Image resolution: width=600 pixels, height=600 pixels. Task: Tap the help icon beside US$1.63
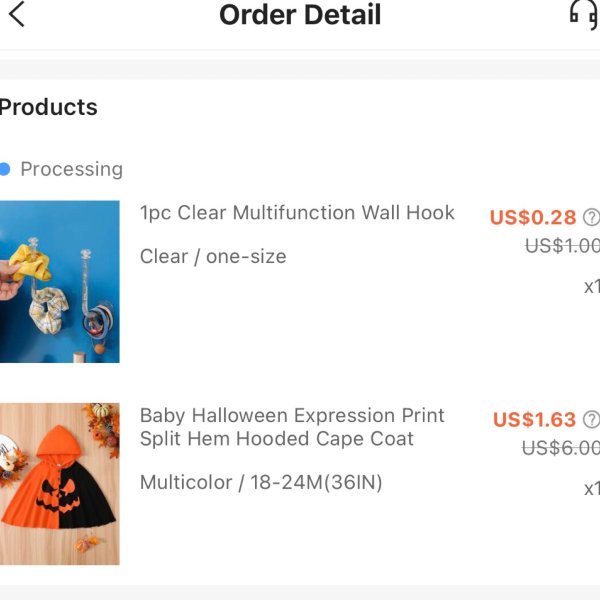[x=591, y=419]
